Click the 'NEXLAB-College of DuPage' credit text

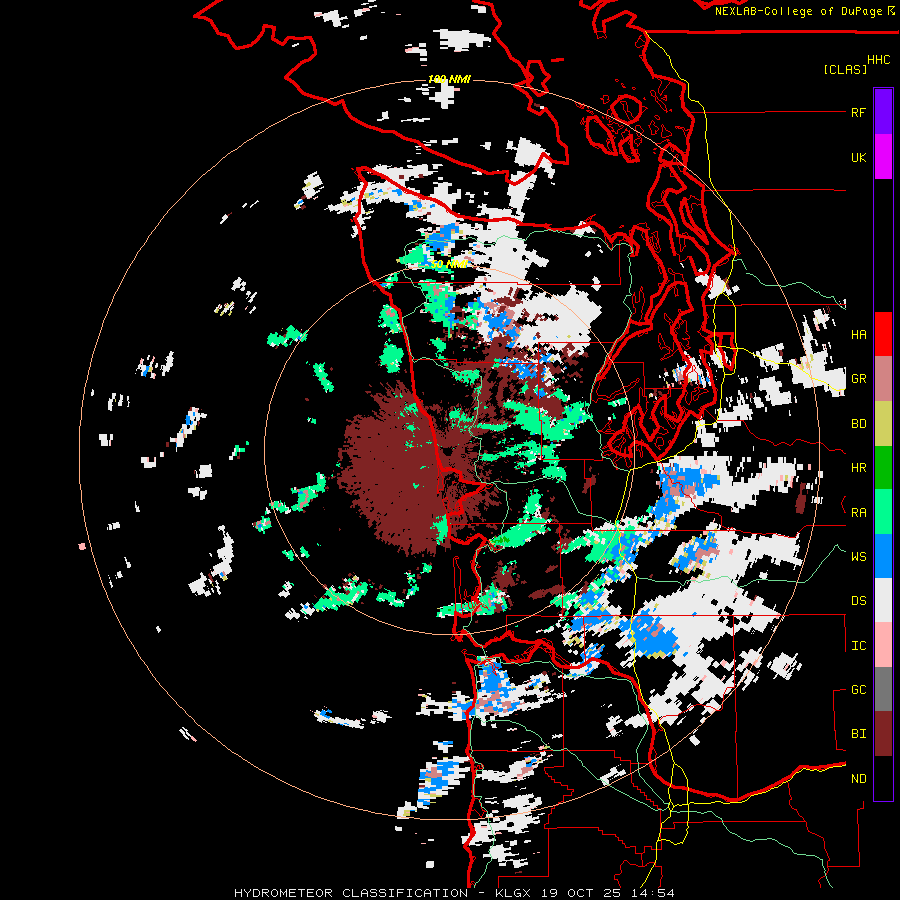click(798, 11)
